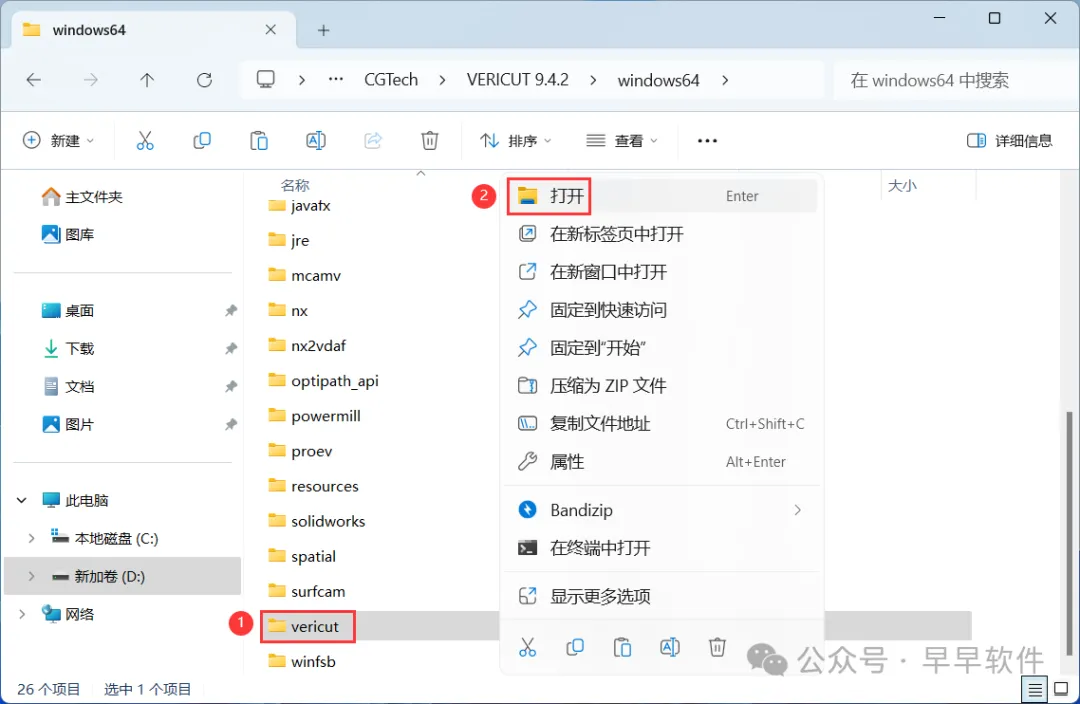Screen dimensions: 1080x704
Task: Click chevron after windows64 in address bar
Action: point(725,80)
